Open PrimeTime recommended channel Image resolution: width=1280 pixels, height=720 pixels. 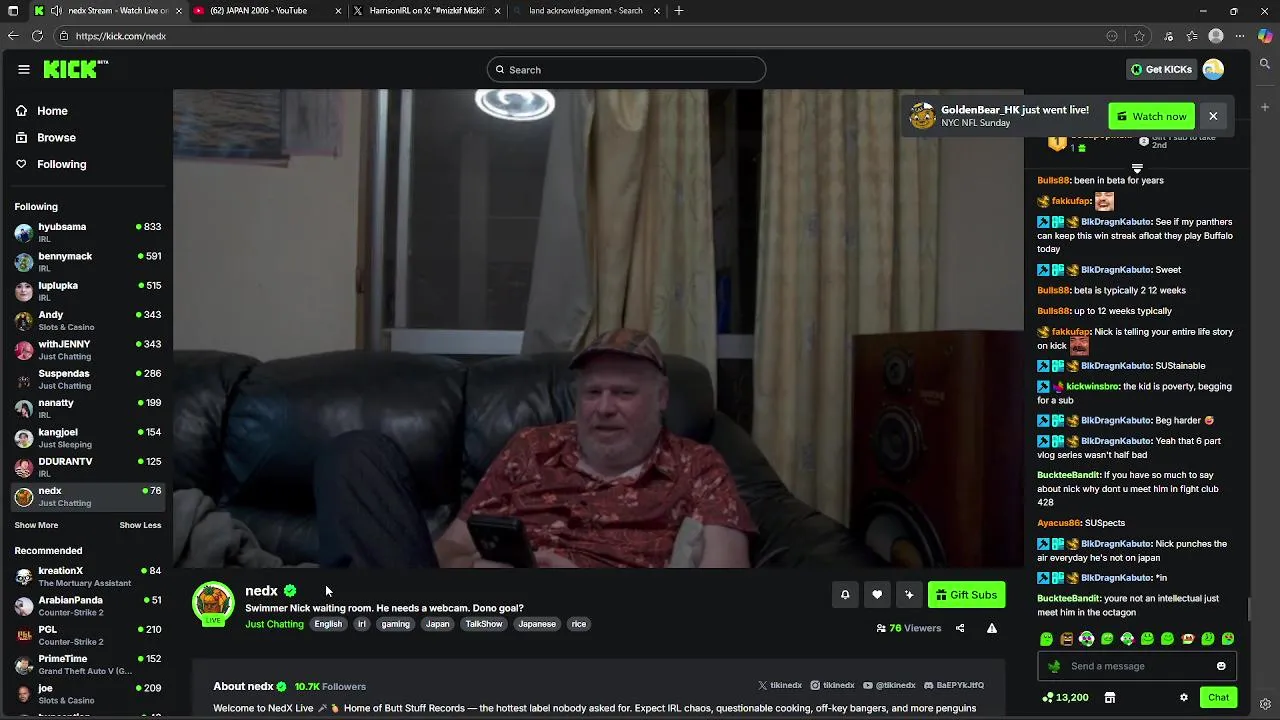[87, 665]
